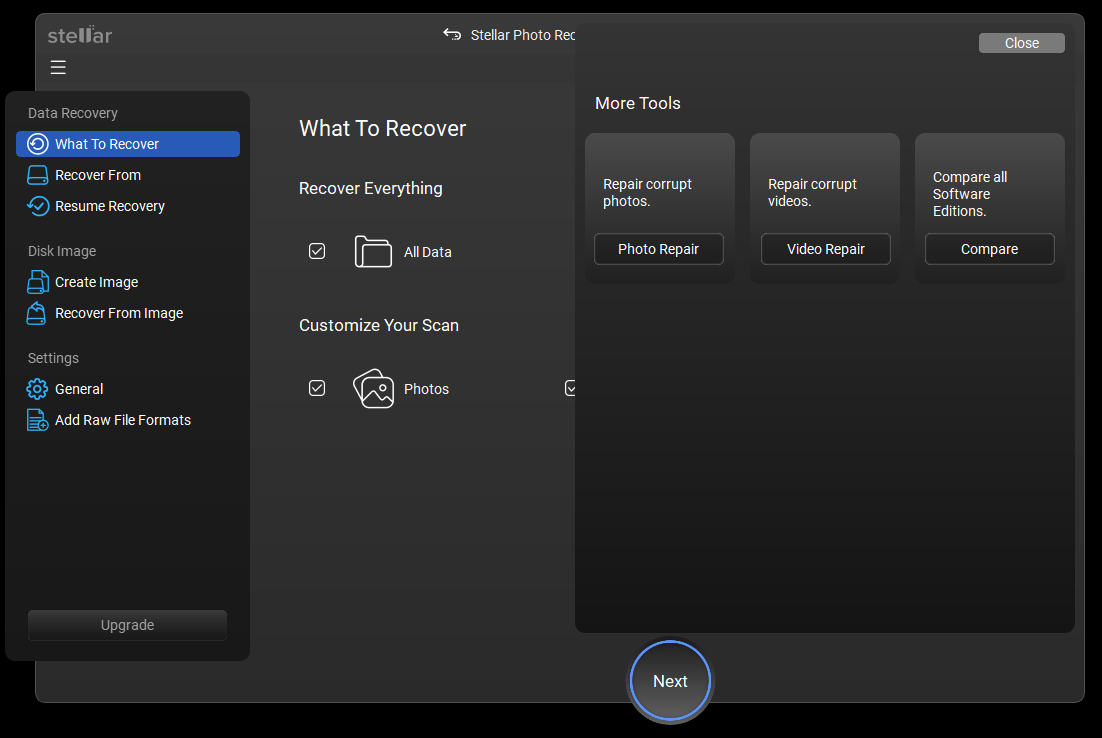Click the Add Raw File Formats icon

coord(37,420)
